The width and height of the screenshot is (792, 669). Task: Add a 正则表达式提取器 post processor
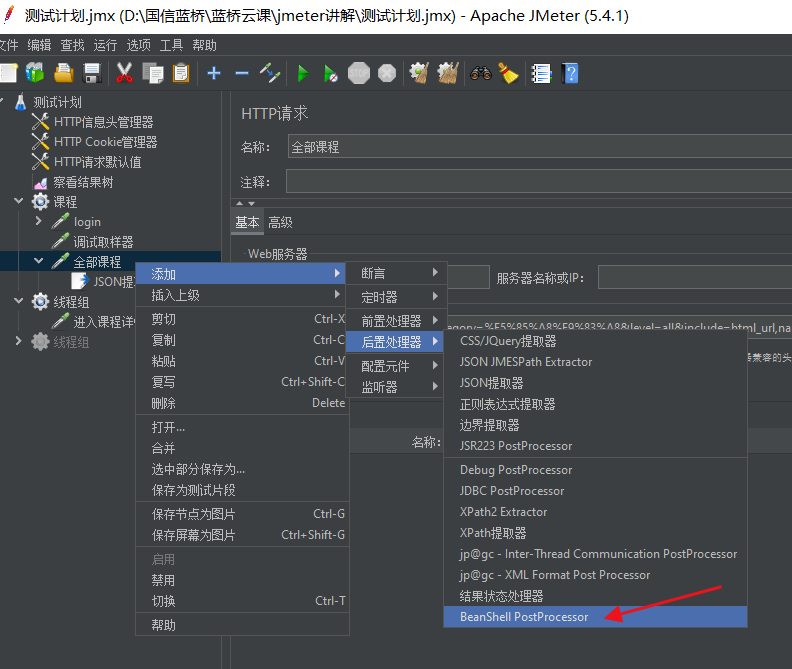[x=596, y=404]
